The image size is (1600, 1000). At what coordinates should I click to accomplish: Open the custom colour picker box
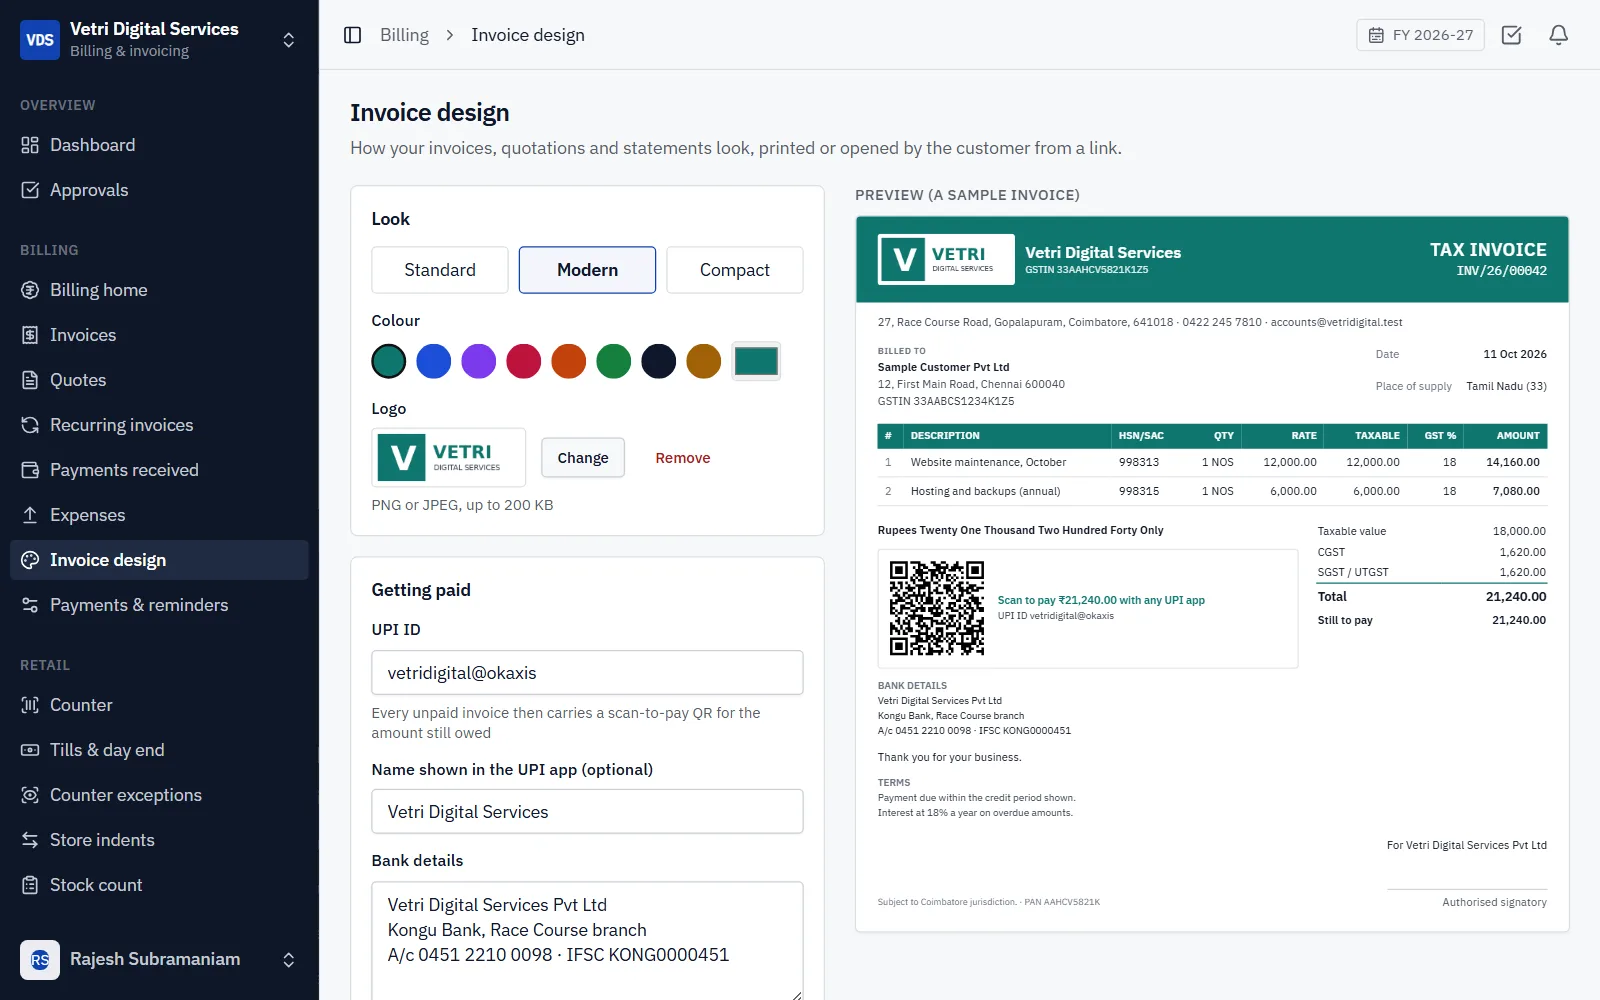coord(756,361)
